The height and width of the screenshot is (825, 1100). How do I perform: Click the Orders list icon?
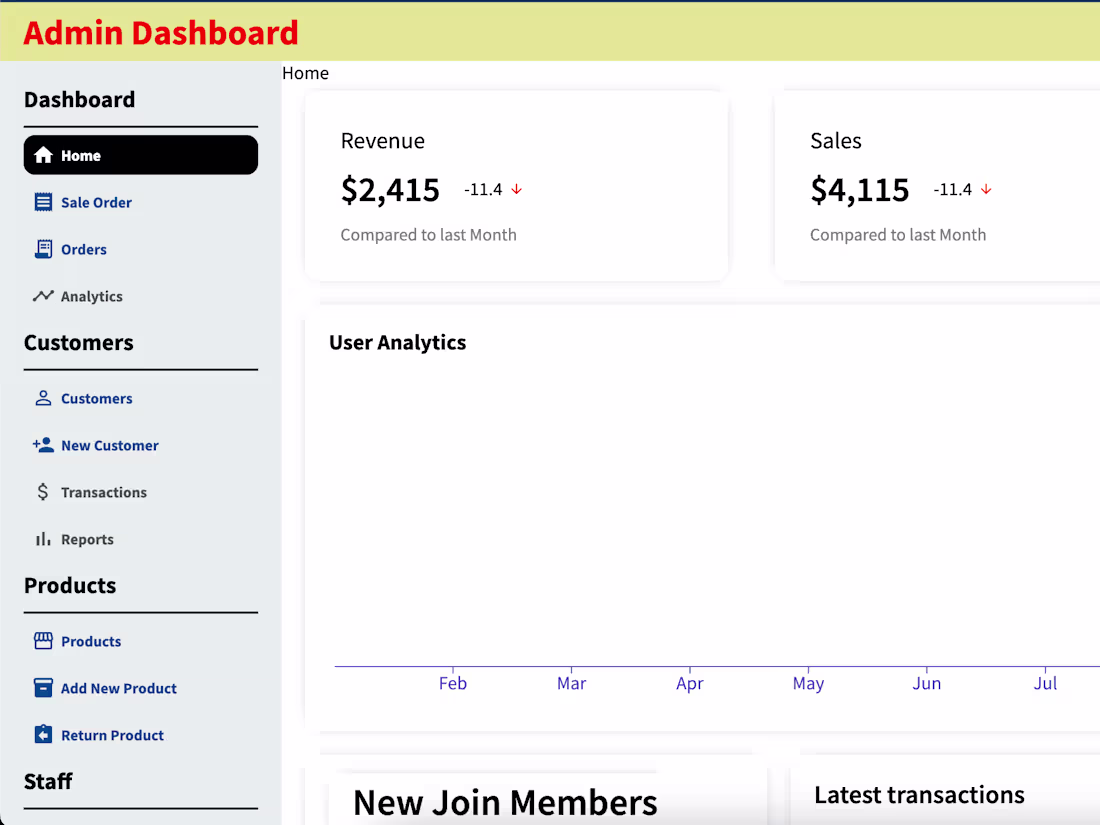coord(43,249)
